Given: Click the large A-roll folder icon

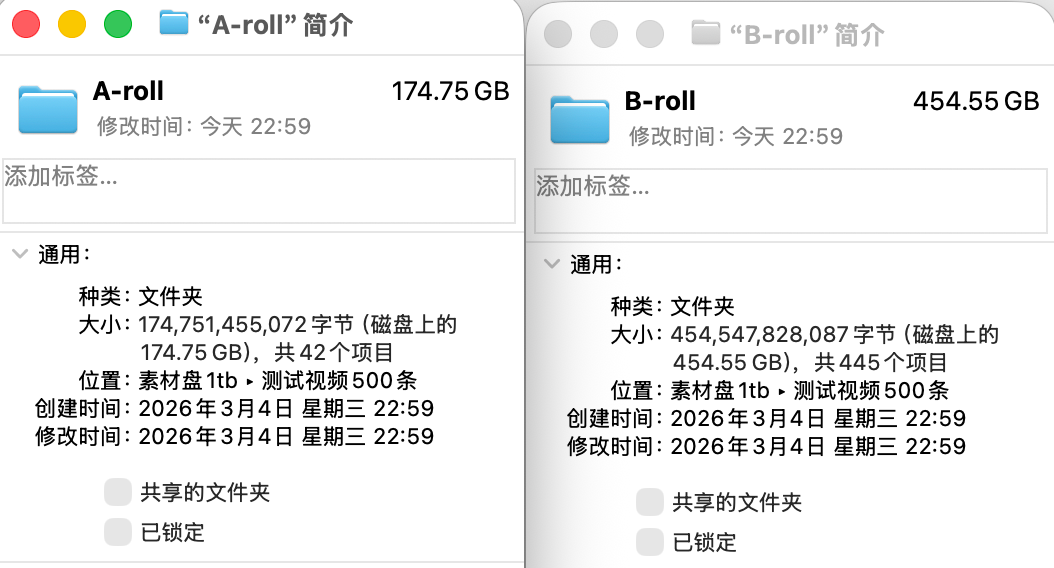Looking at the screenshot, I should (x=48, y=109).
